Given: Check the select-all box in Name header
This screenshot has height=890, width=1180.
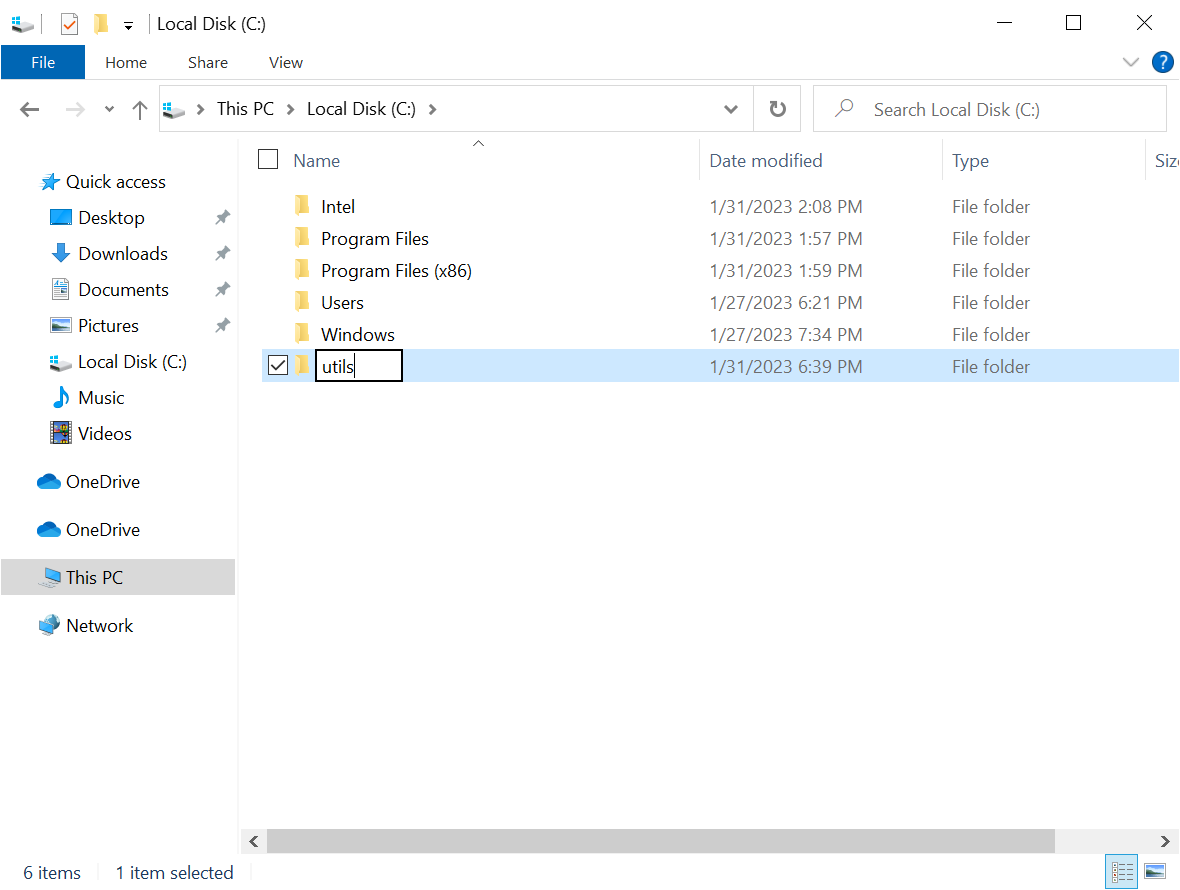Looking at the screenshot, I should click(x=267, y=158).
